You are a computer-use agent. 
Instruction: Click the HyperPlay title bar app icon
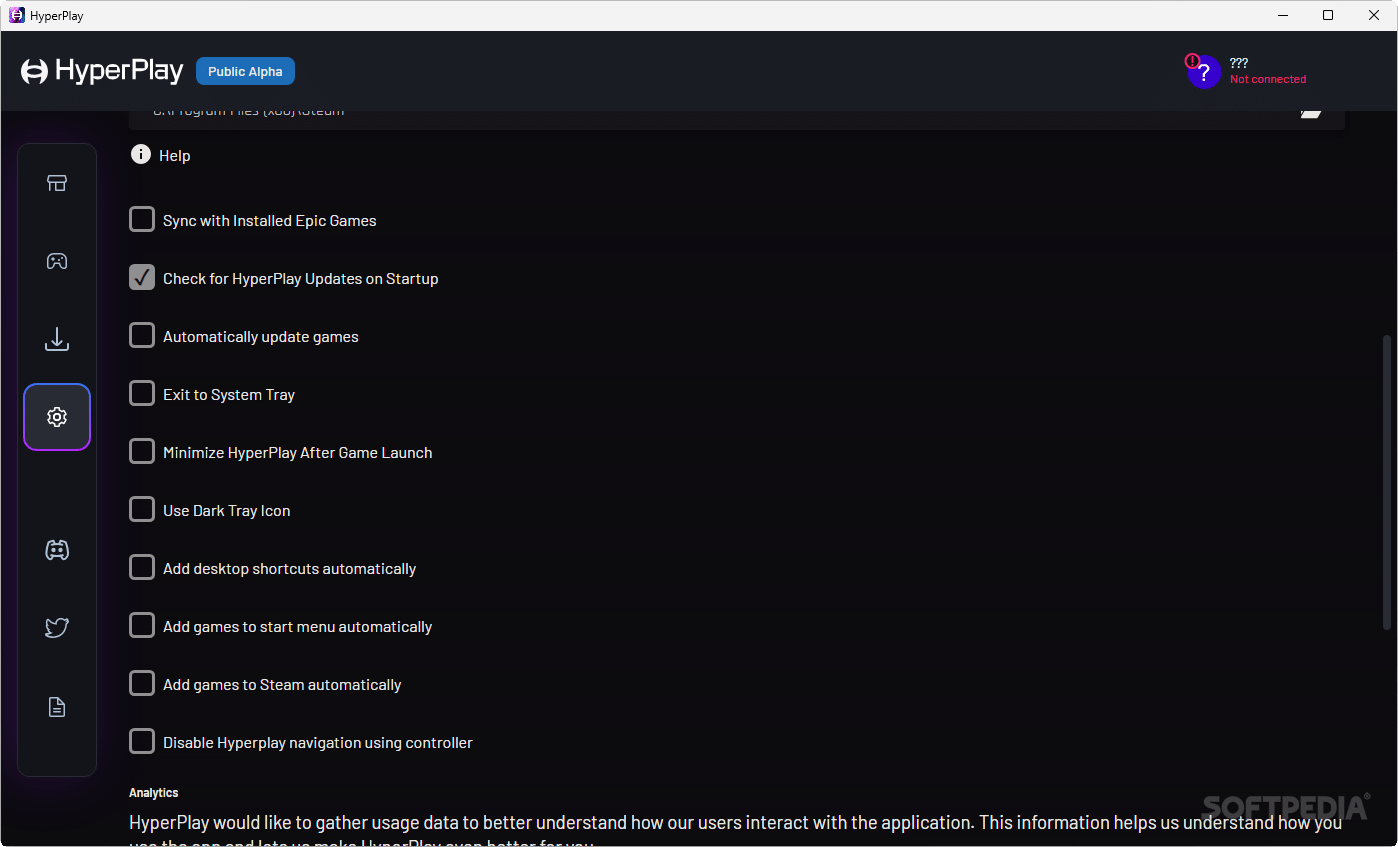pos(16,15)
